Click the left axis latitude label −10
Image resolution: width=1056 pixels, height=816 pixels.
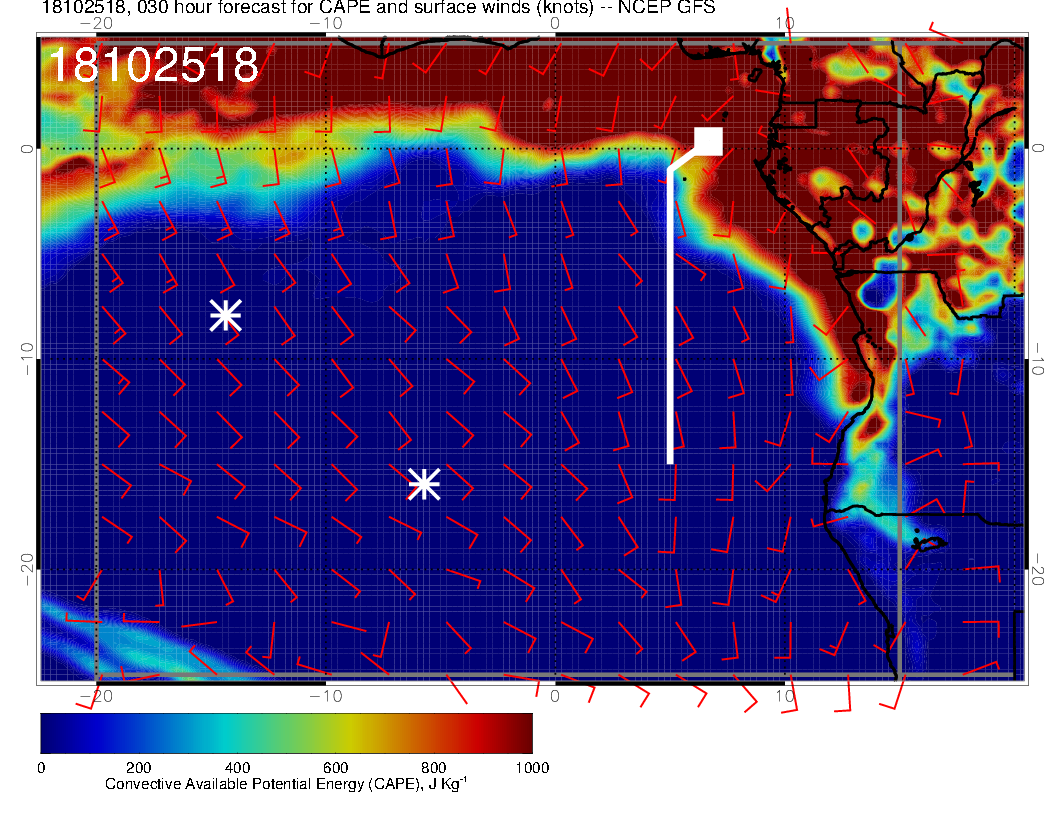[27, 360]
